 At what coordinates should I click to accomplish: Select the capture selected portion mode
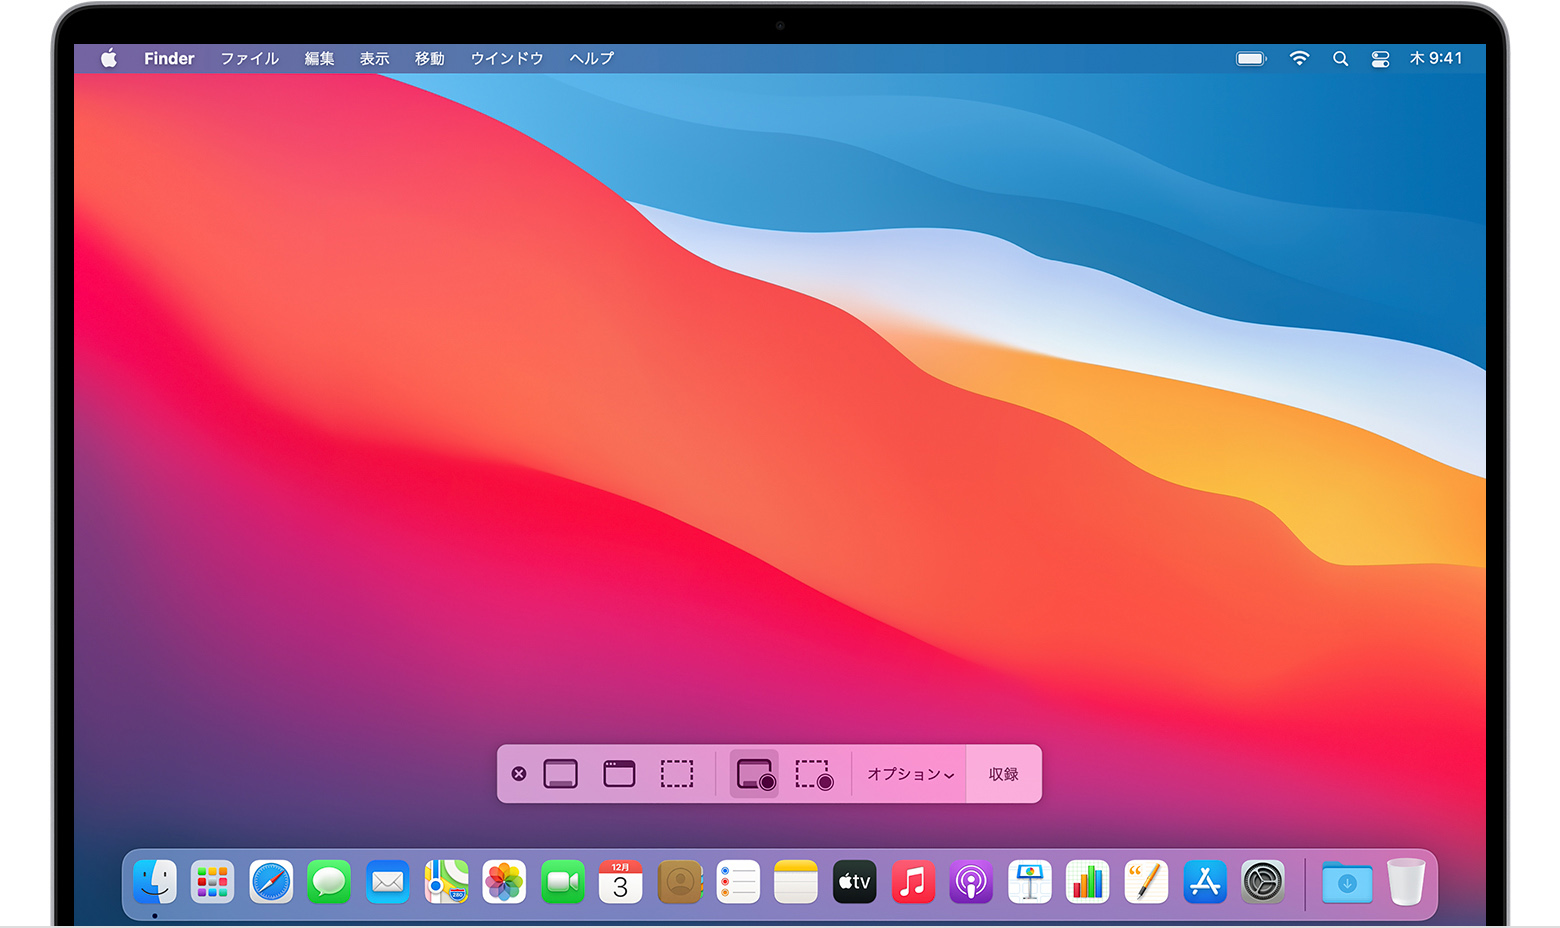coord(677,773)
